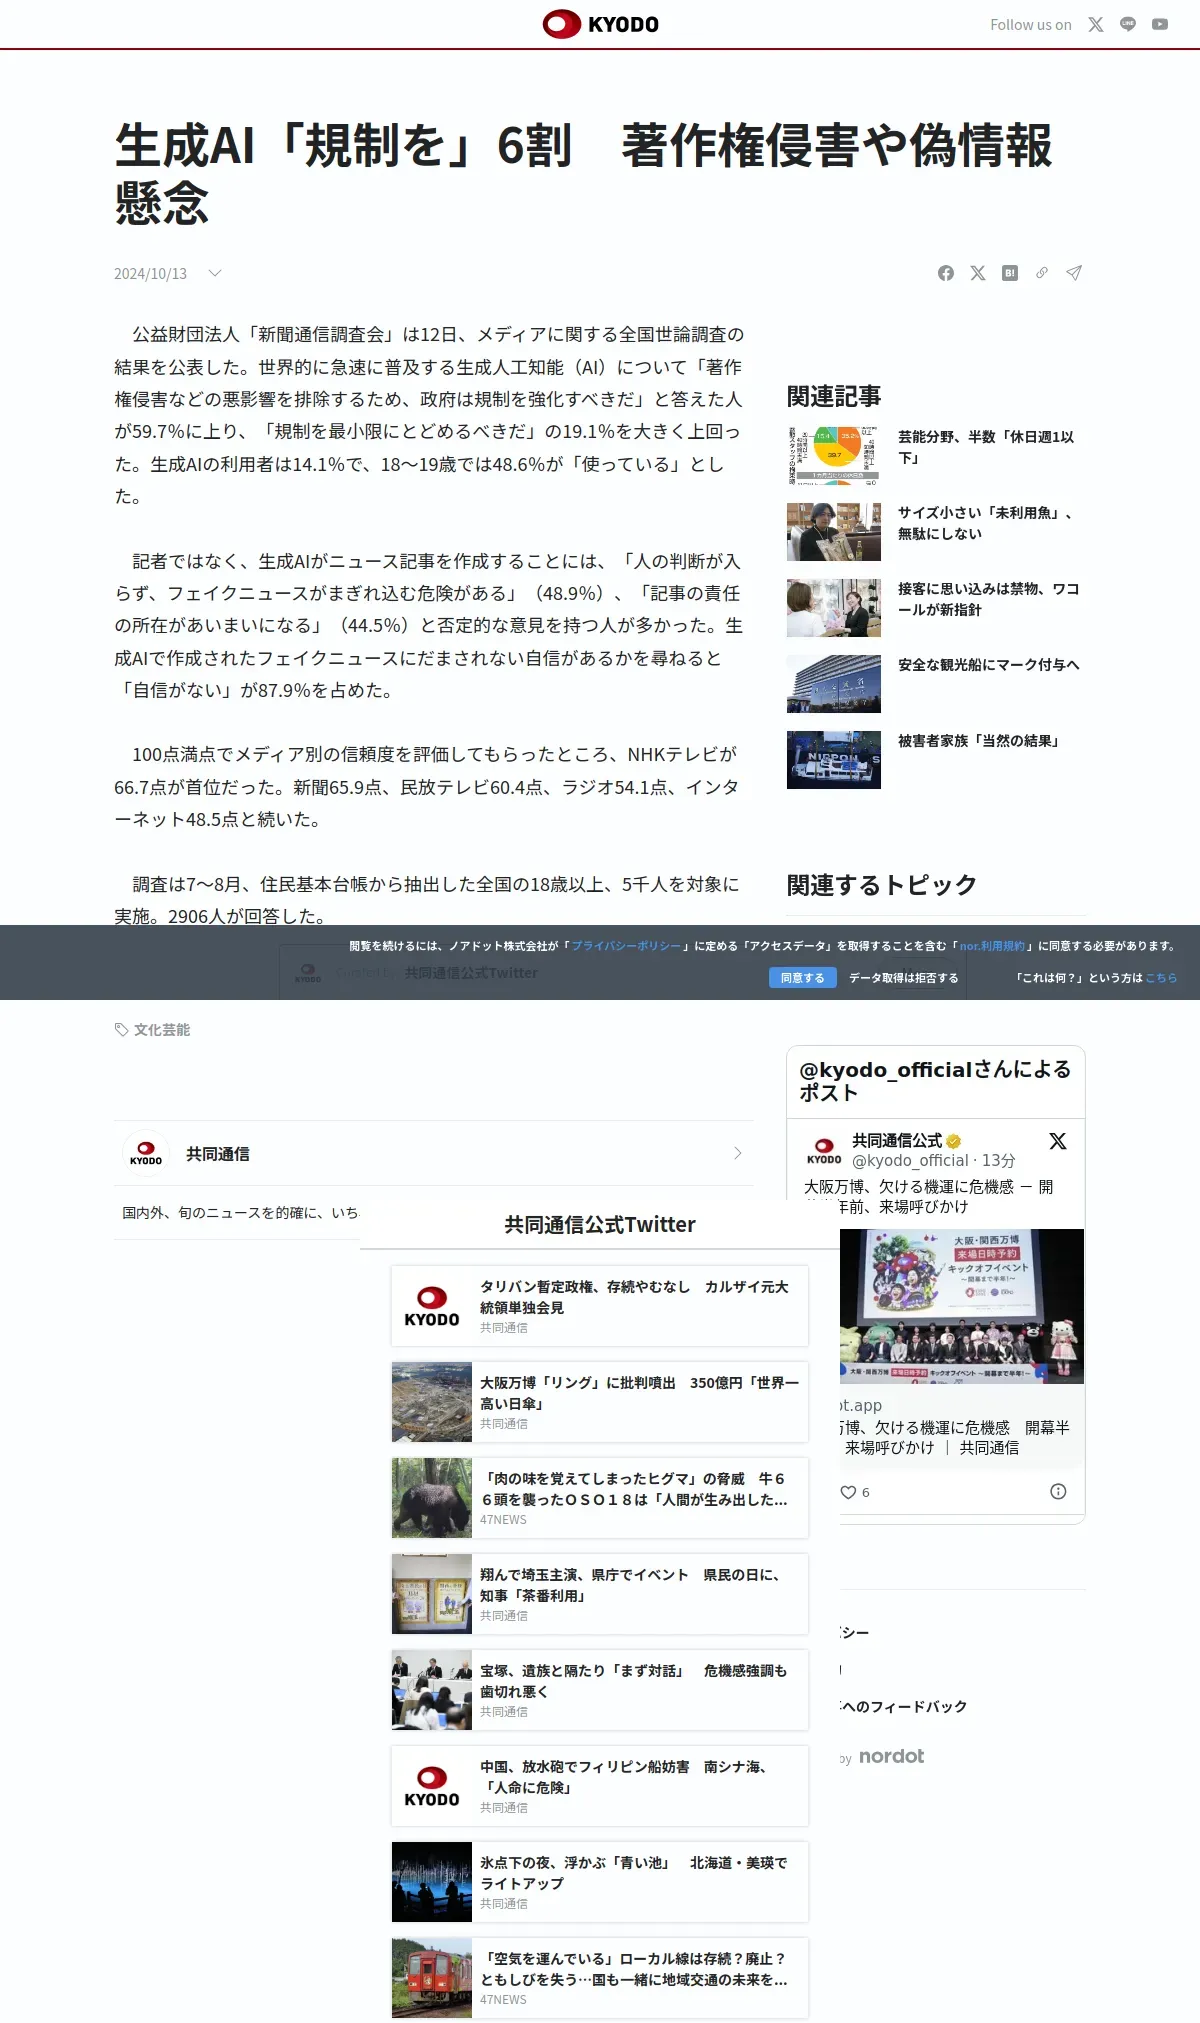Viewport: 1200px width, 2023px height.
Task: Click the red train thumbnail
Action: [x=432, y=1978]
